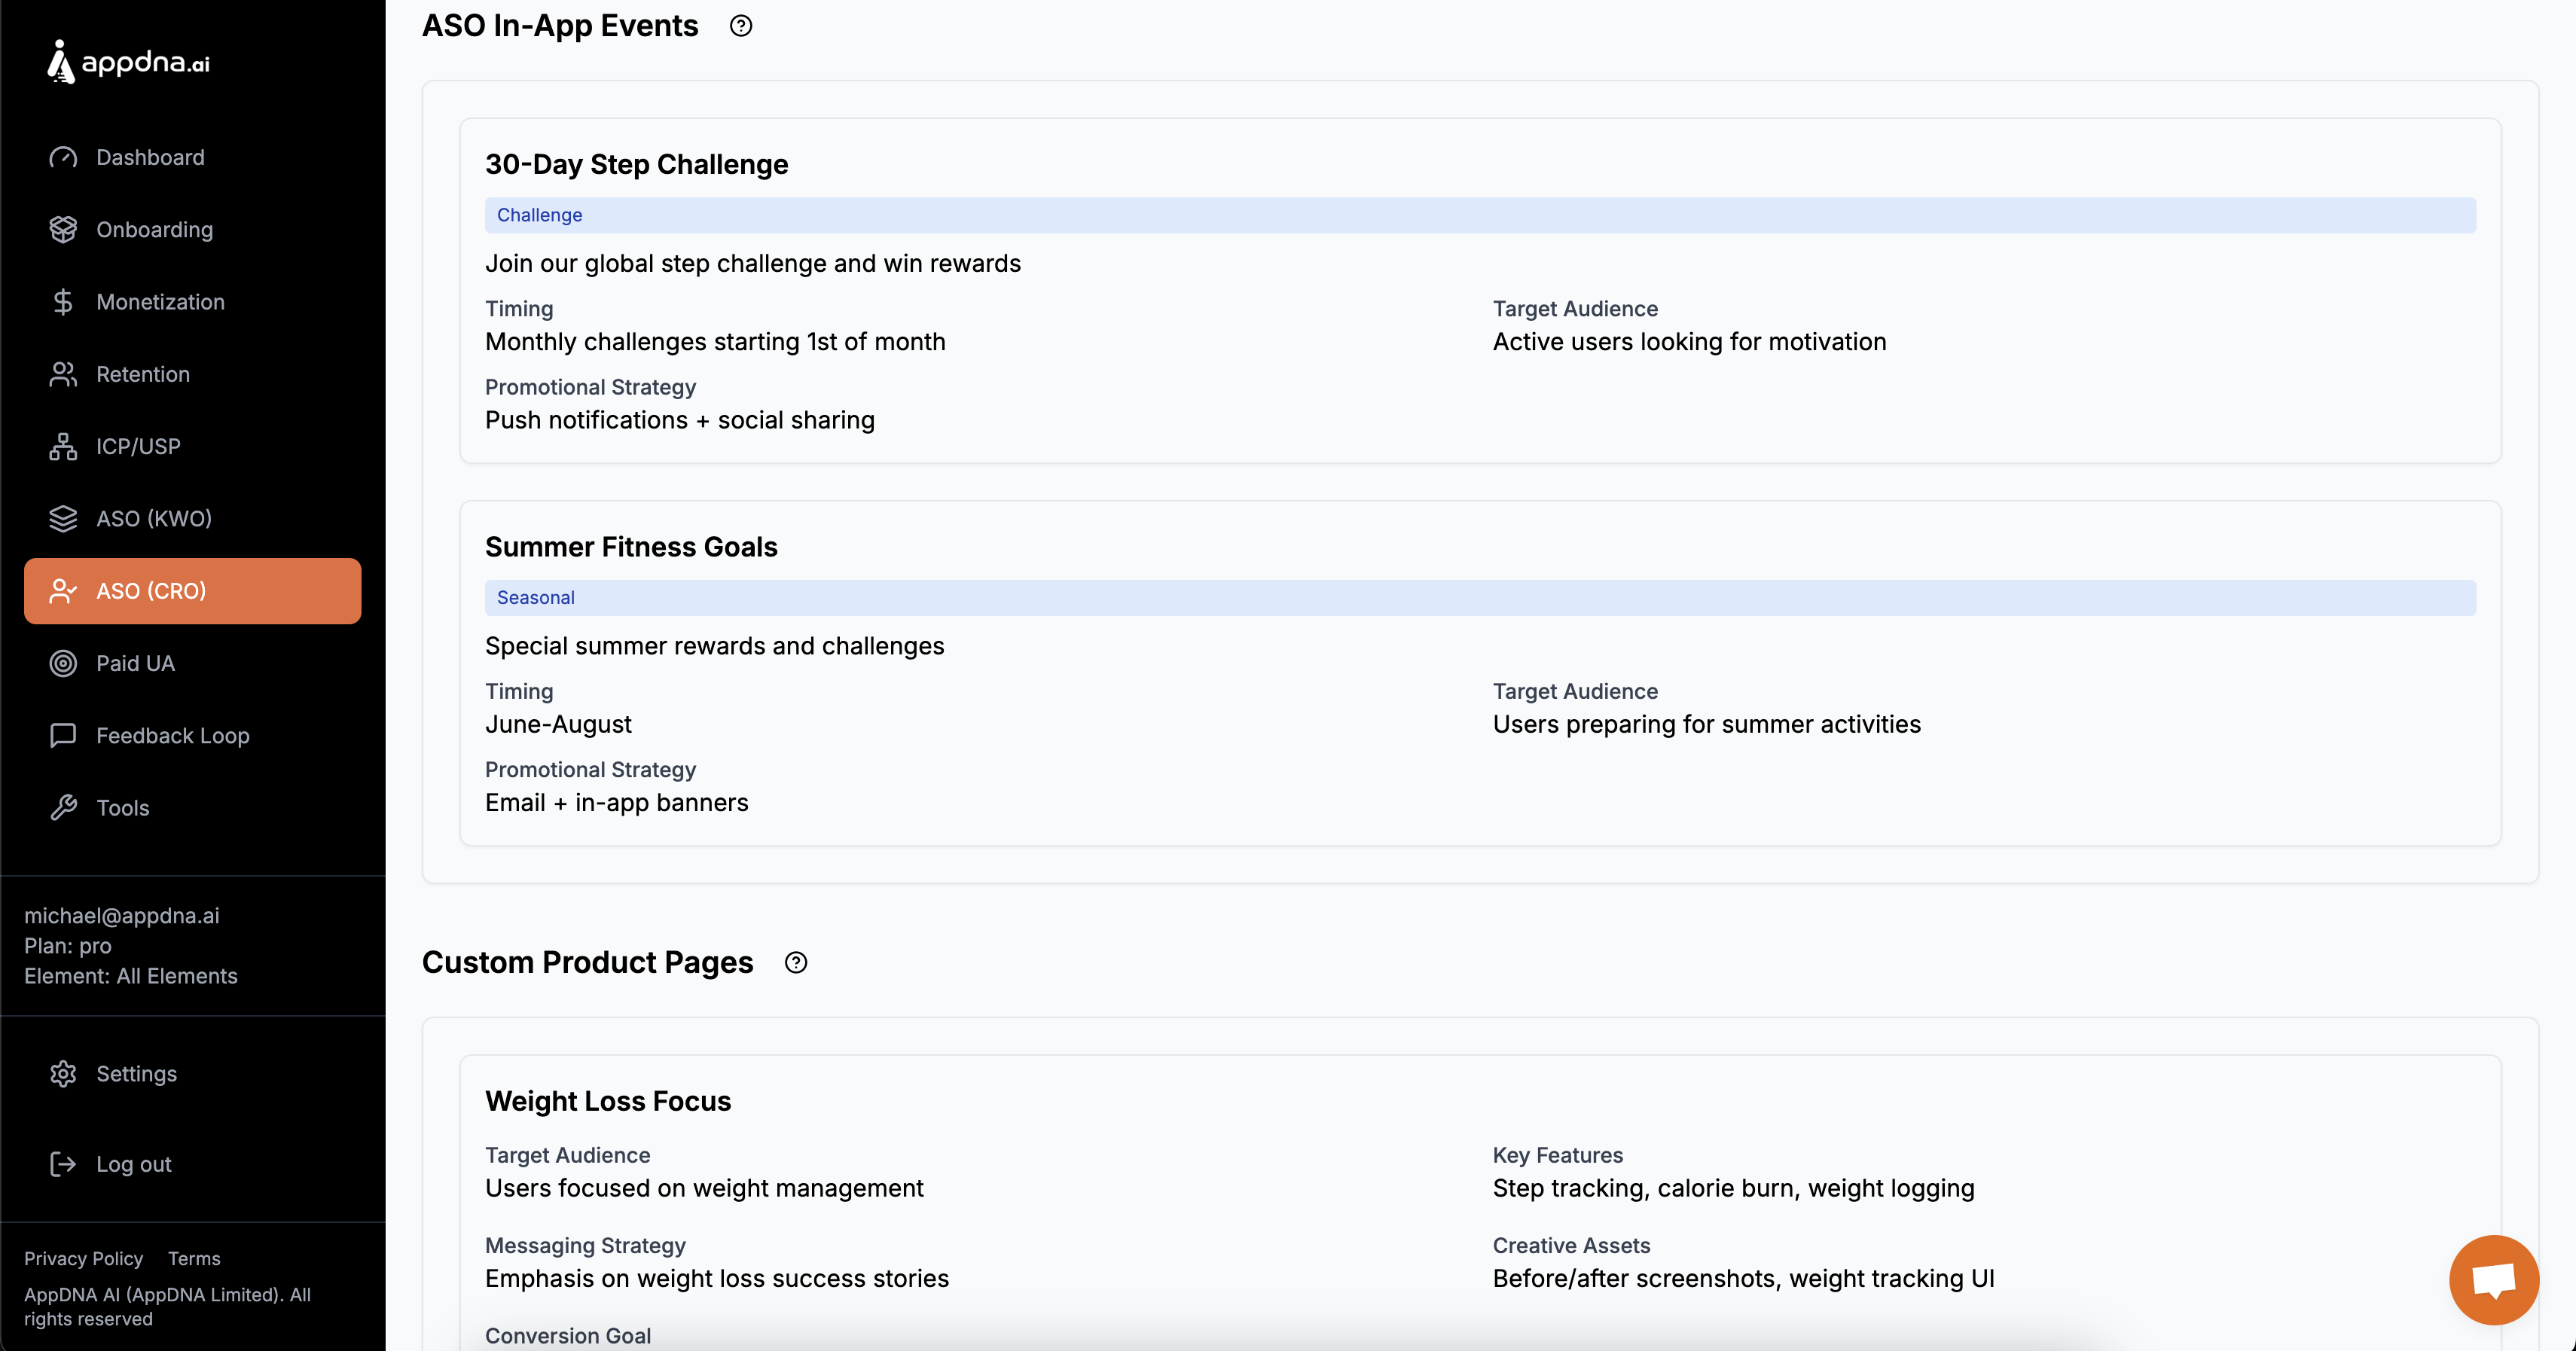Open Settings from the sidebar
This screenshot has width=2576, height=1351.
coord(136,1073)
